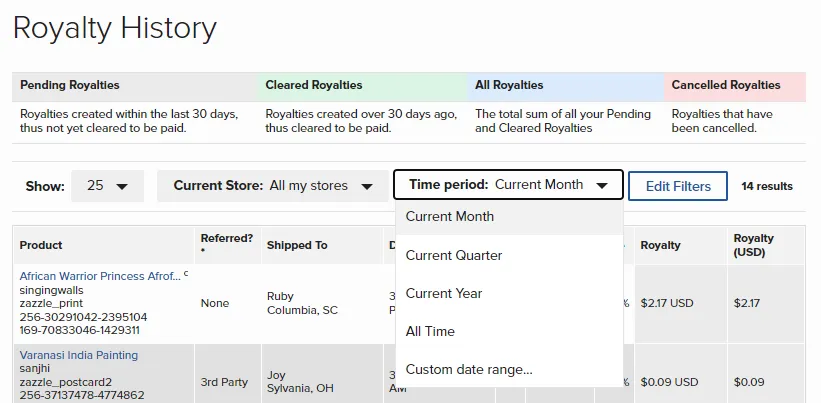The width and height of the screenshot is (821, 403).
Task: Click the Edit Filters button
Action: coord(678,186)
